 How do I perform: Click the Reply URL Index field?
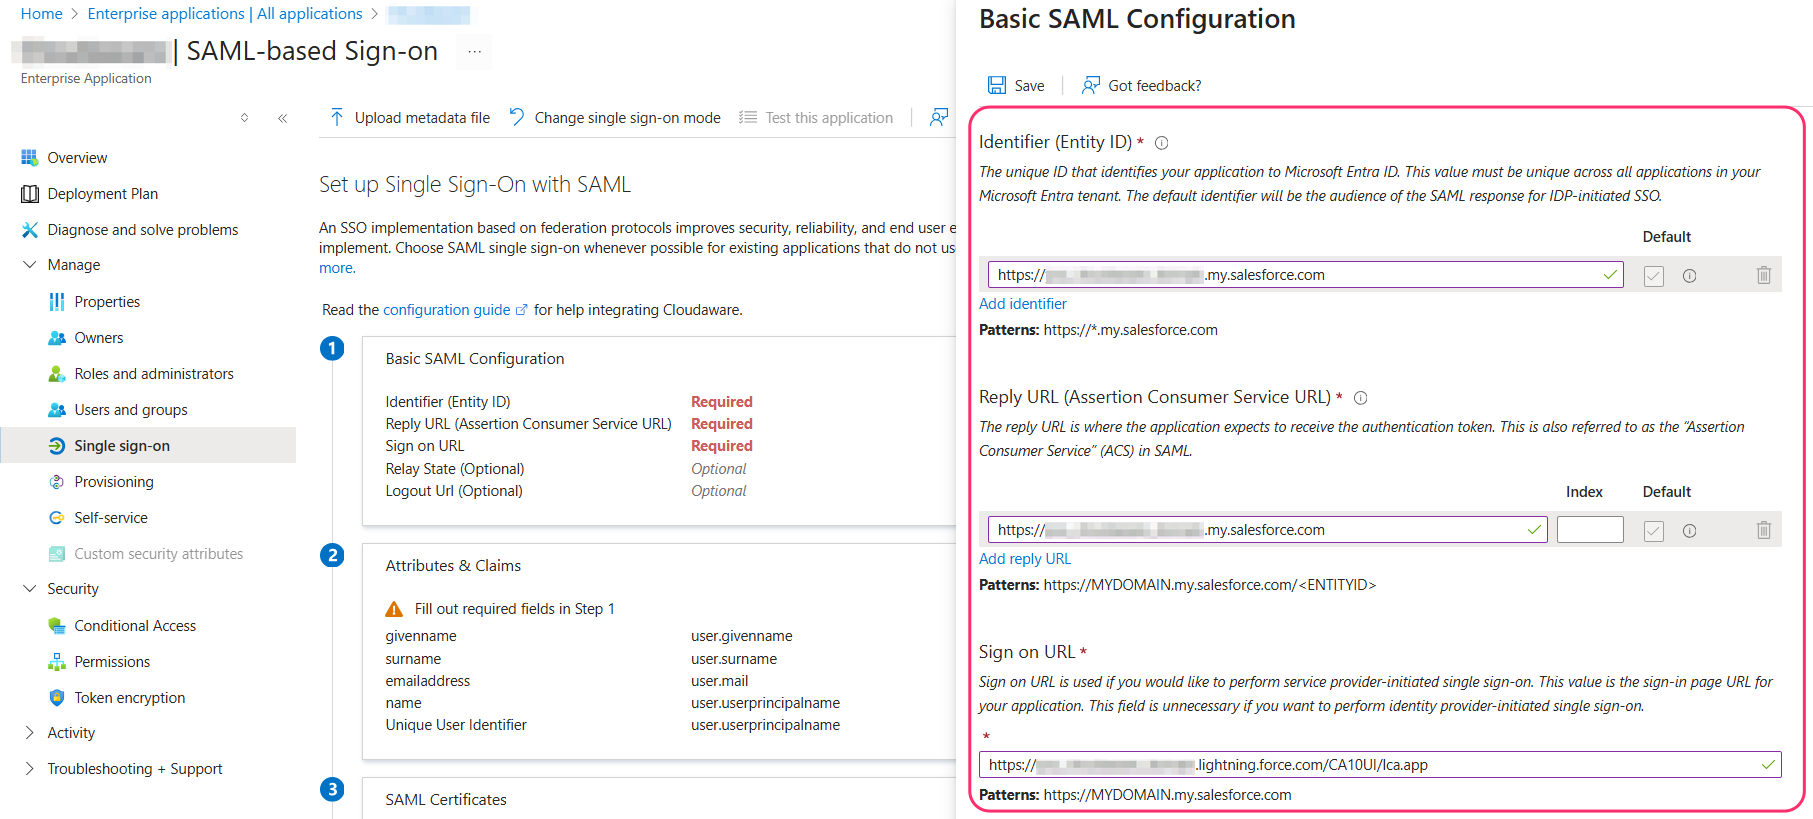[1589, 530]
